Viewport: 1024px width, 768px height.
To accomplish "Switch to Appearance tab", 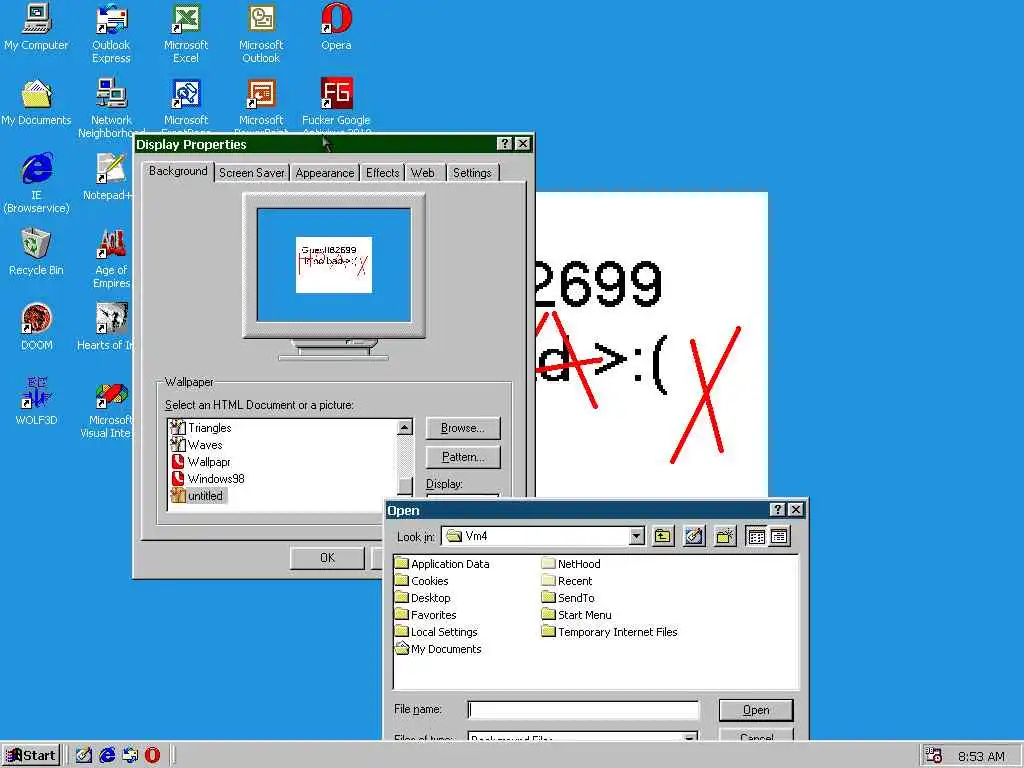I will click(x=325, y=173).
